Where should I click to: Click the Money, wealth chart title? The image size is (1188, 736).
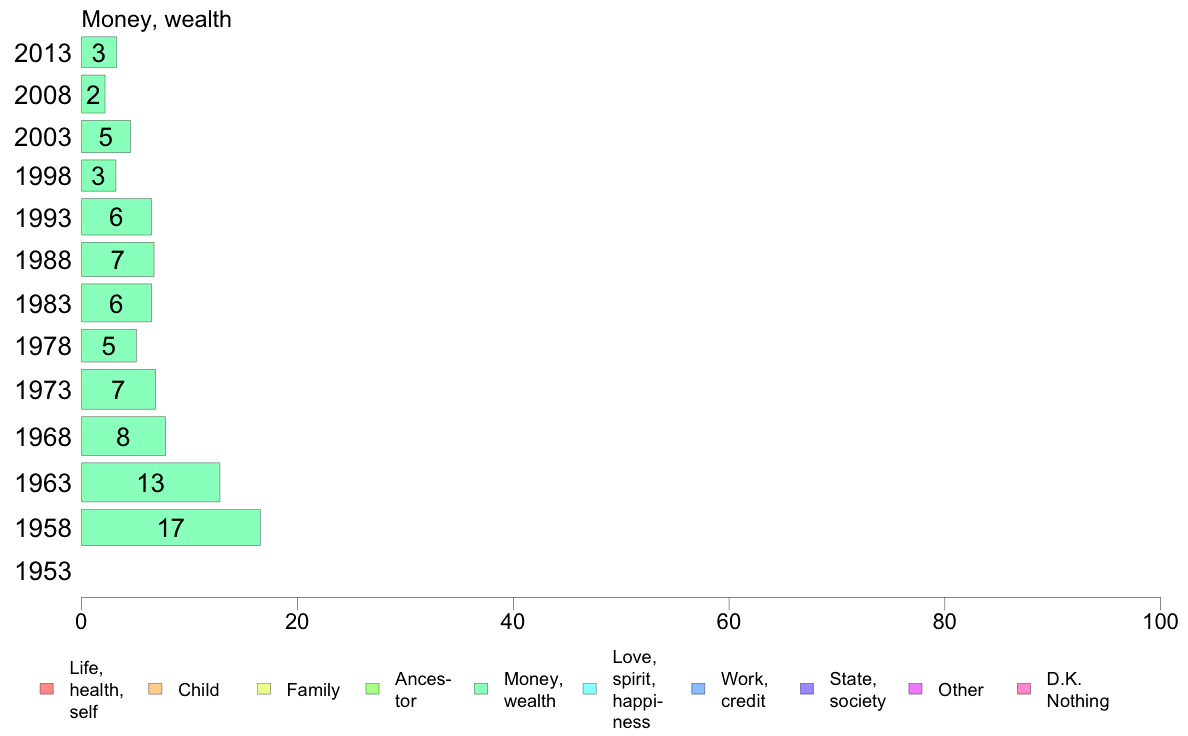(x=156, y=19)
